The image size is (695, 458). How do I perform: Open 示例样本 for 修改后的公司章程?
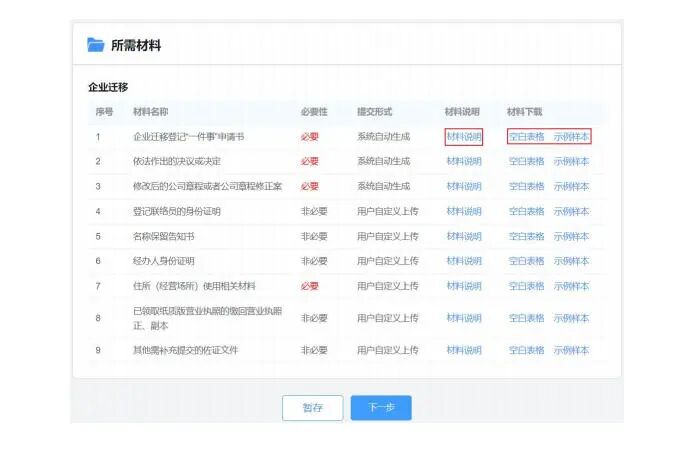click(571, 186)
